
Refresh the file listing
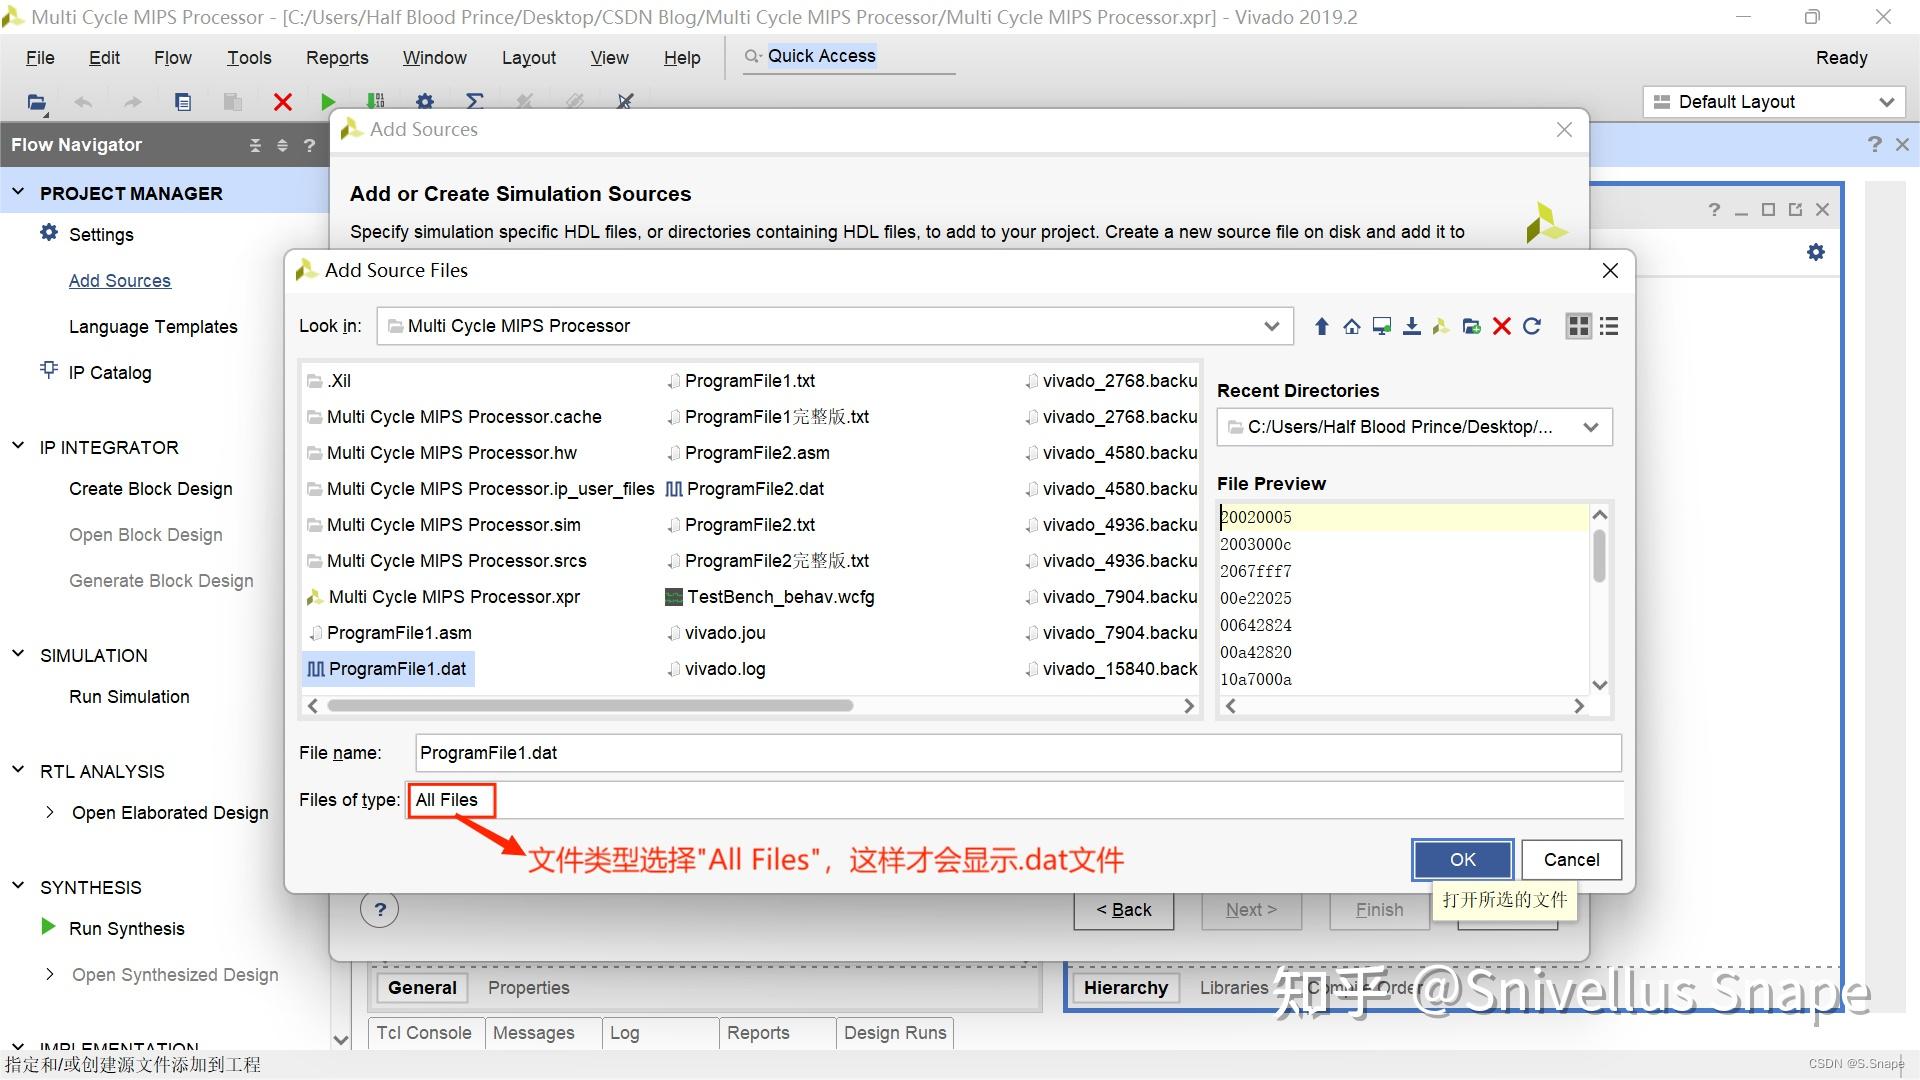click(x=1532, y=325)
